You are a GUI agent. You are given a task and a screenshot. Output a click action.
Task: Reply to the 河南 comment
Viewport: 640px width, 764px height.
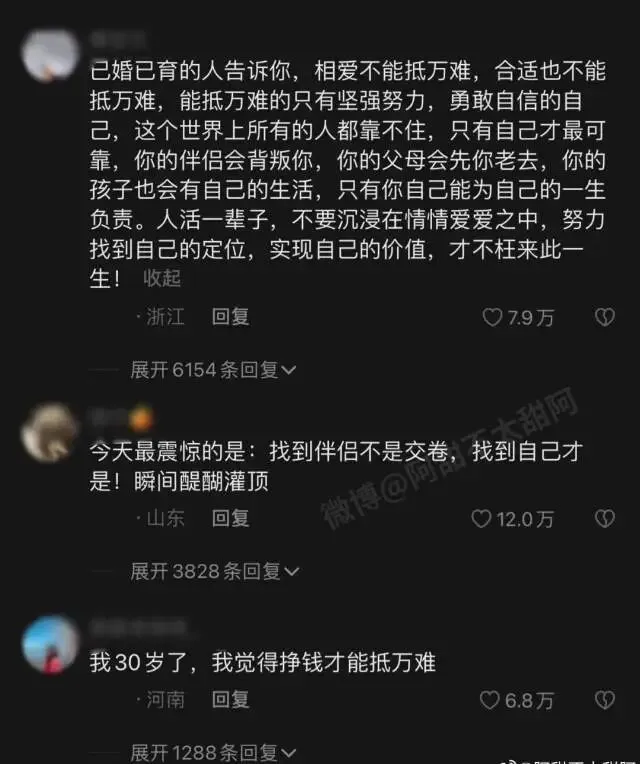click(230, 700)
